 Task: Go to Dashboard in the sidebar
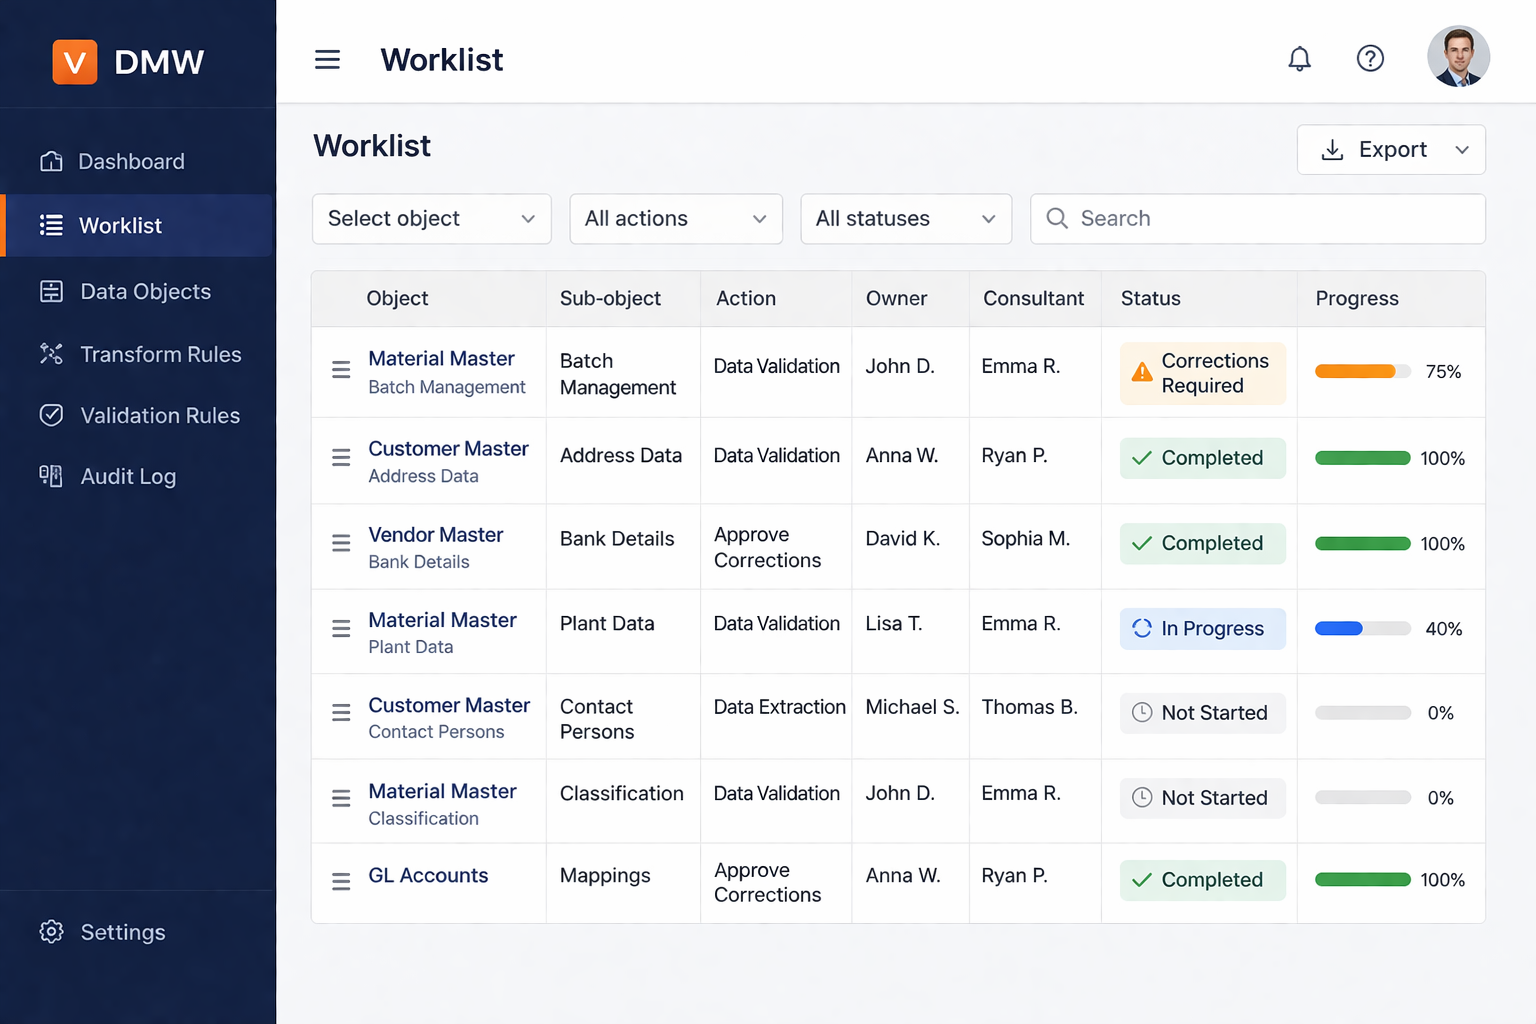(x=131, y=162)
